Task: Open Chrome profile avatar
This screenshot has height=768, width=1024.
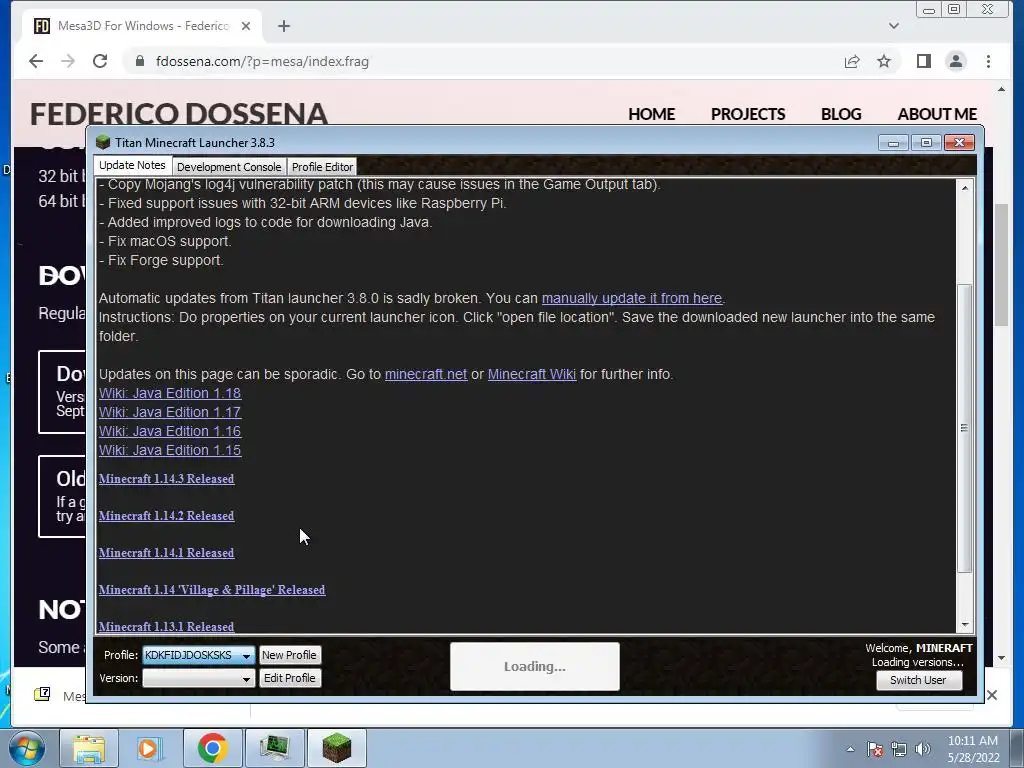Action: pyautogui.click(x=955, y=61)
